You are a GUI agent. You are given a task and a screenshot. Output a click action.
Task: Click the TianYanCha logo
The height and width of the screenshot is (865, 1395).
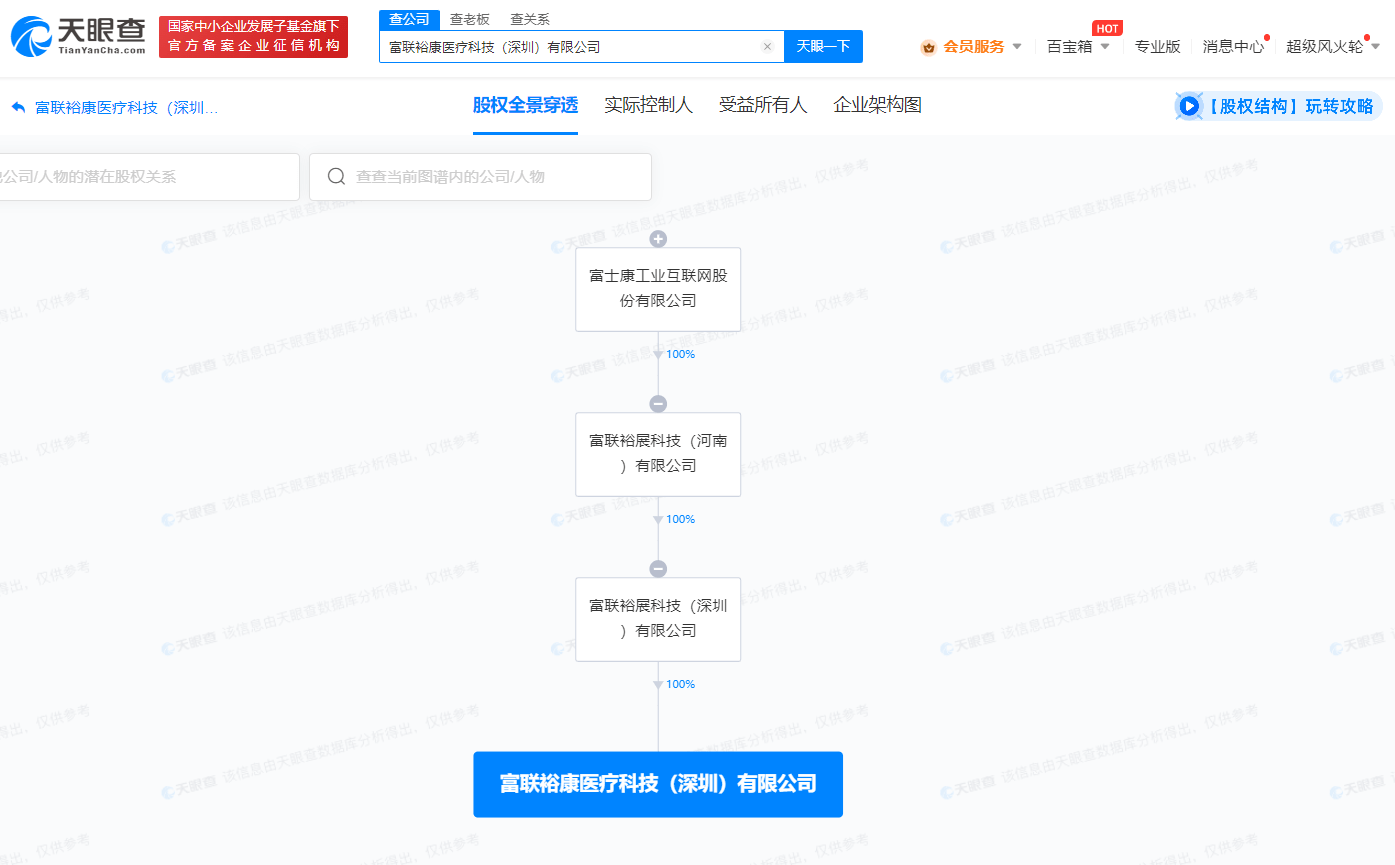click(78, 37)
